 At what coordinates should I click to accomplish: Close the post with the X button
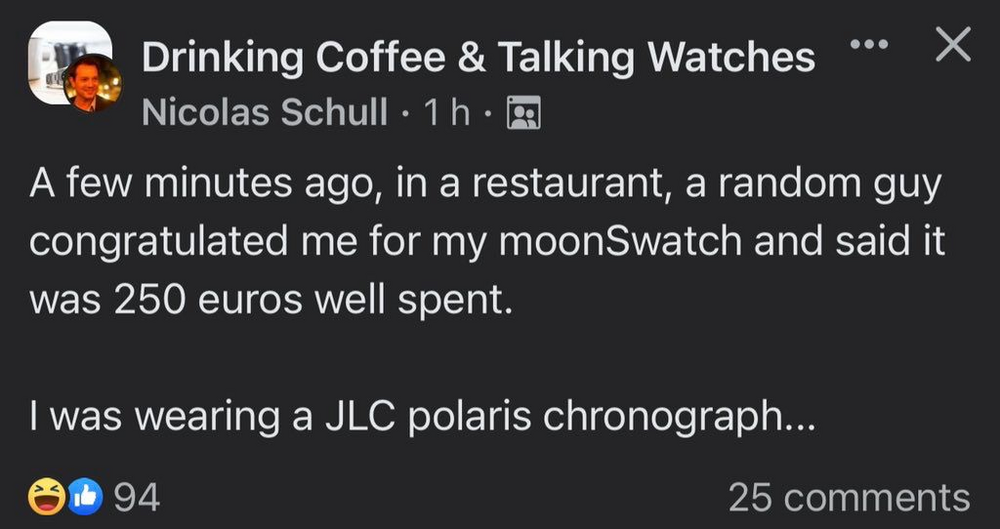pos(951,46)
